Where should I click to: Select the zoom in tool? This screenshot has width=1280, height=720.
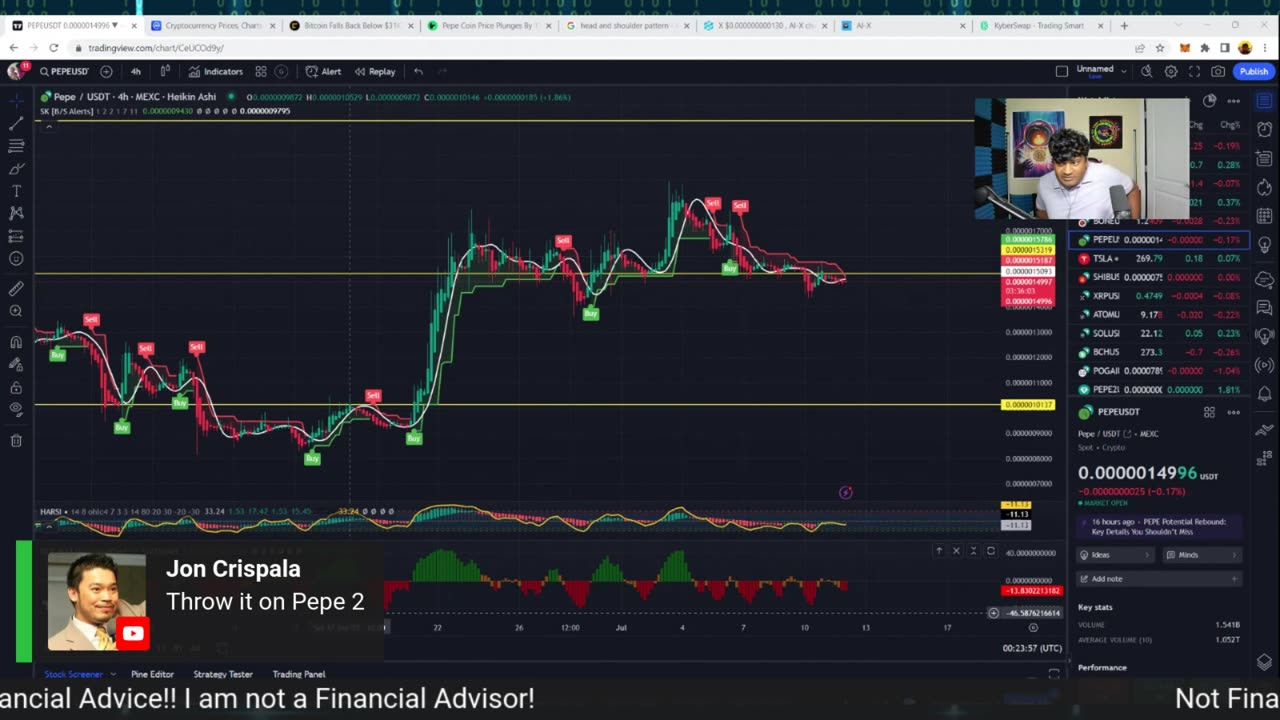[16, 311]
